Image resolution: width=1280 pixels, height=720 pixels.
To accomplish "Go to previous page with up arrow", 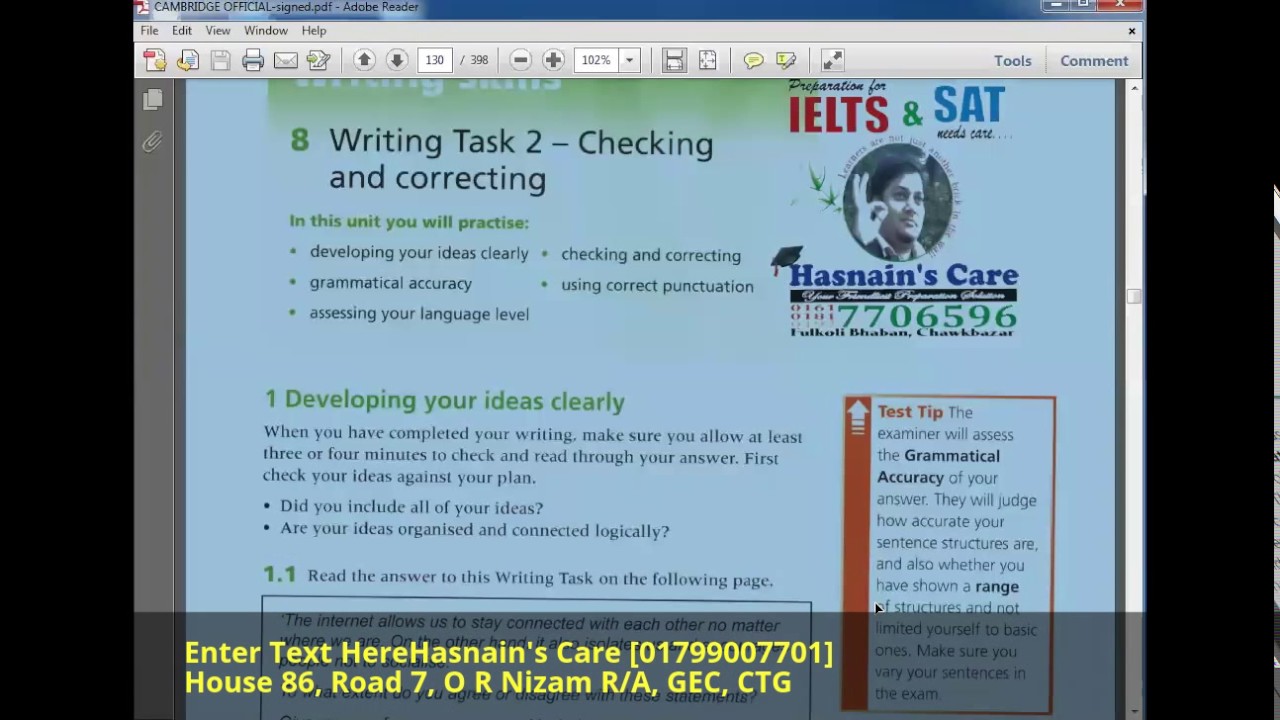I will point(364,60).
